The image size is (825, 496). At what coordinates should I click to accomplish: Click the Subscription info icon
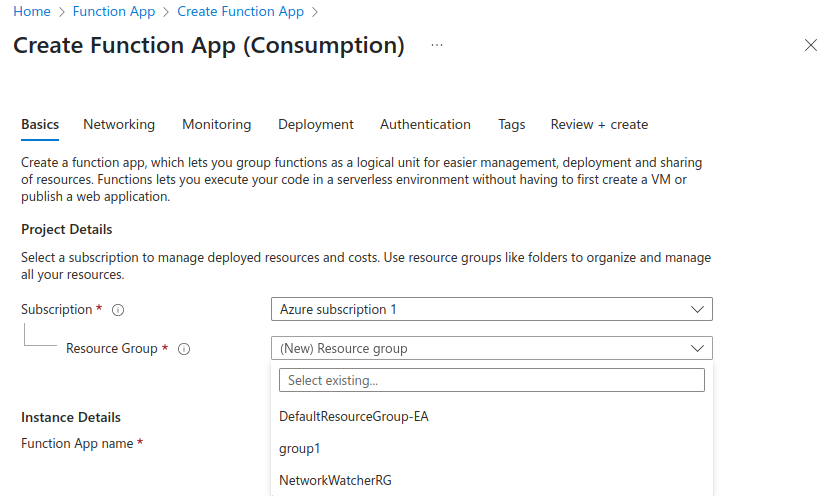(118, 310)
